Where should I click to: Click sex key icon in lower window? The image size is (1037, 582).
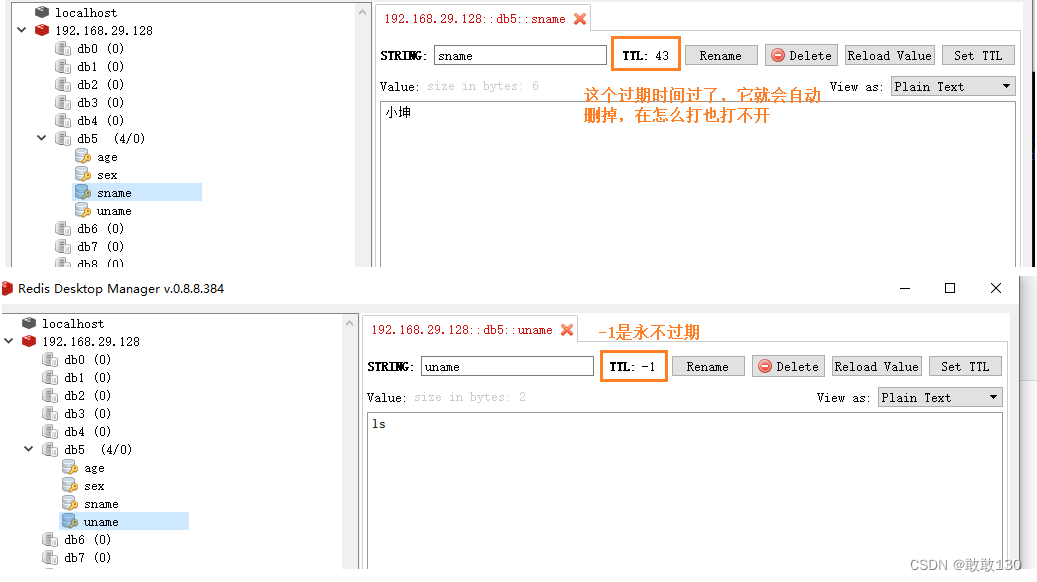pos(70,485)
